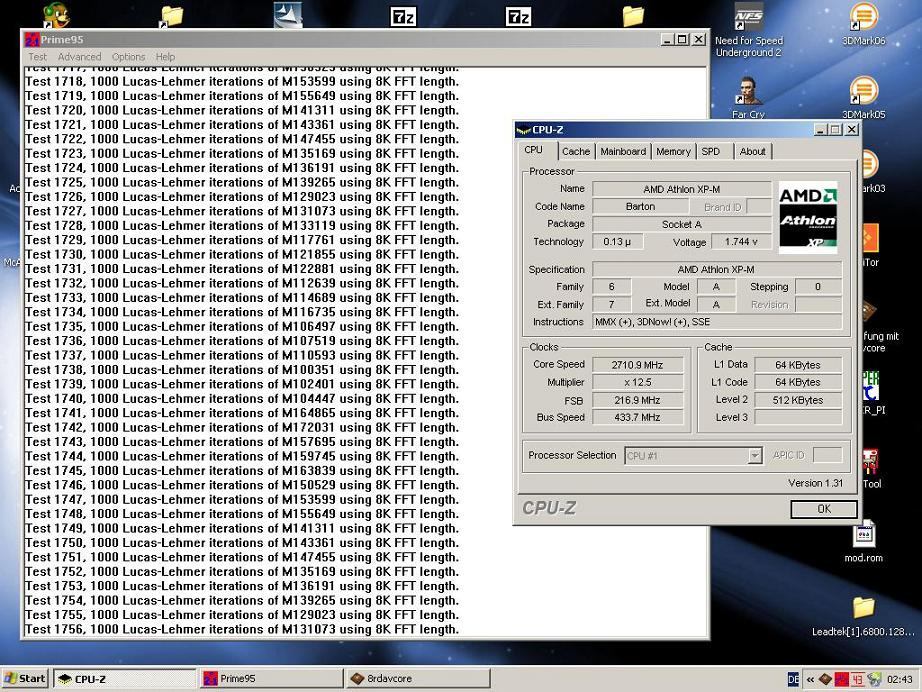Click the Technology 0.13 µ value

617,242
